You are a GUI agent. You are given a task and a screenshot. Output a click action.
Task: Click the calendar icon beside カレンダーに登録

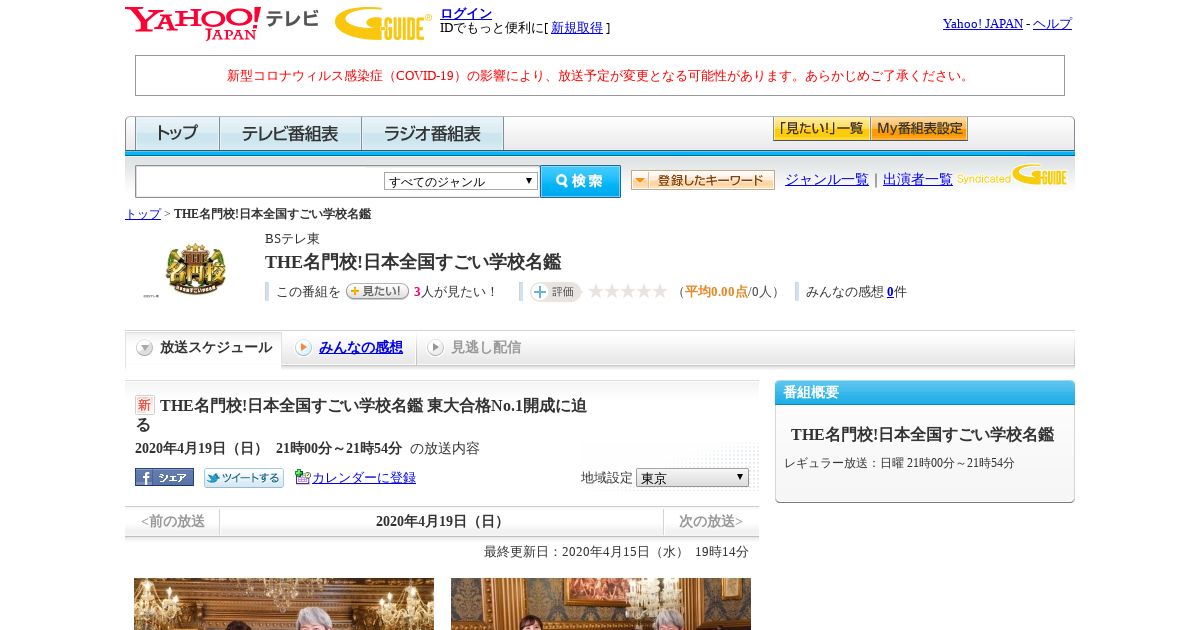click(303, 477)
